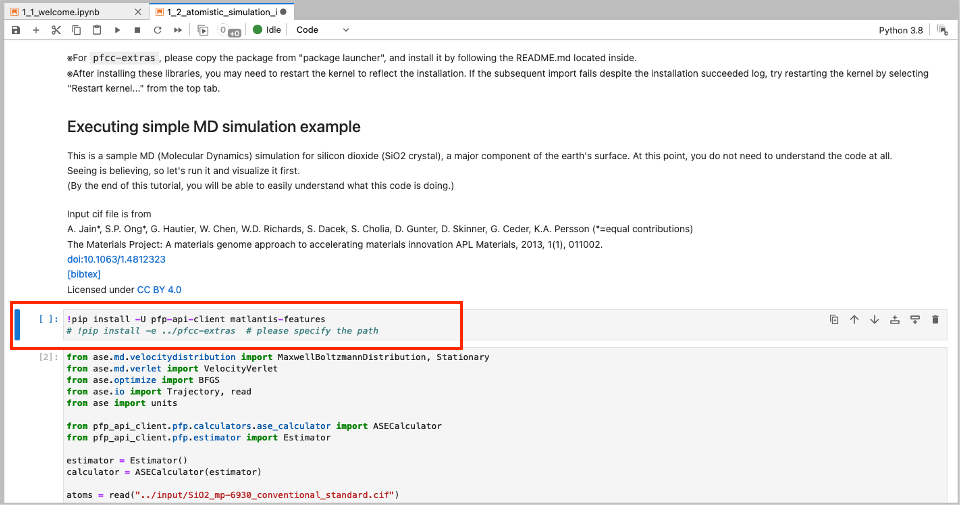Open the Python 3.8 kernel selector
Screen dimensions: 960x505
[x=903, y=30]
